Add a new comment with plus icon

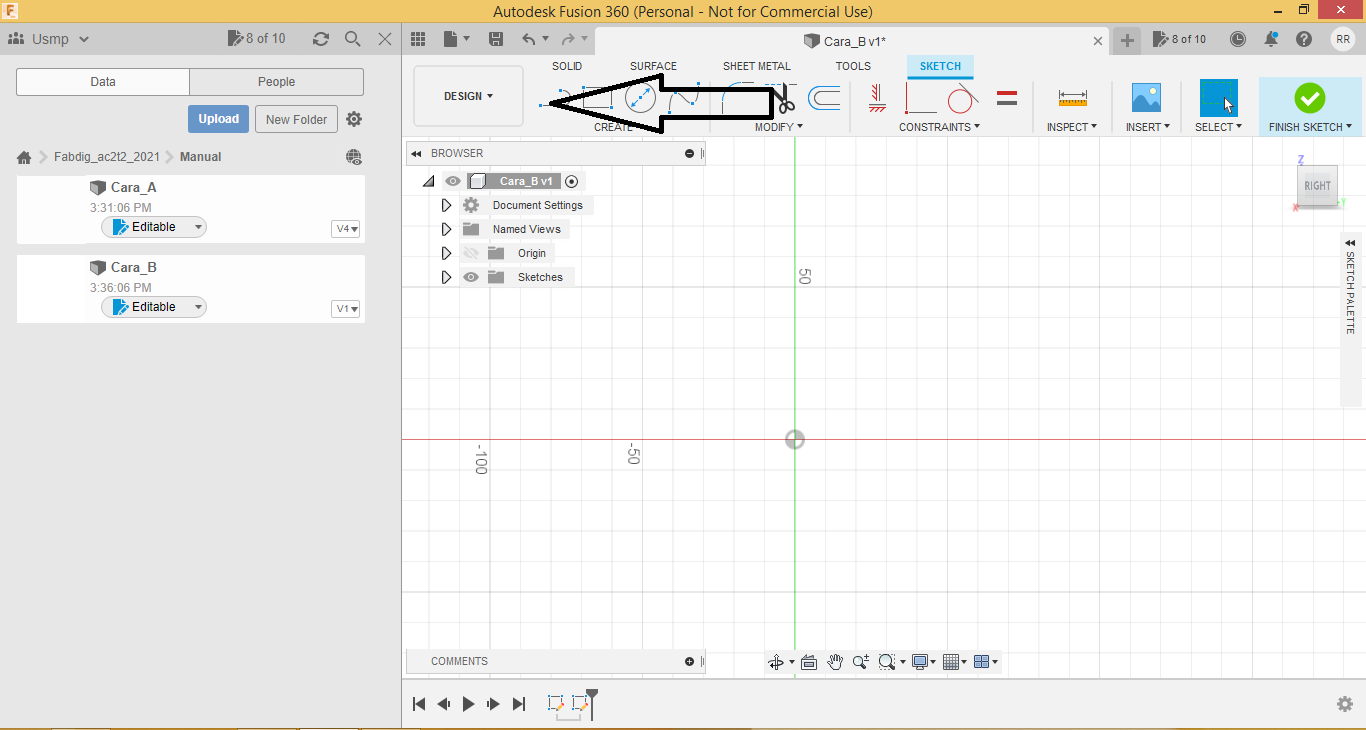tap(690, 661)
